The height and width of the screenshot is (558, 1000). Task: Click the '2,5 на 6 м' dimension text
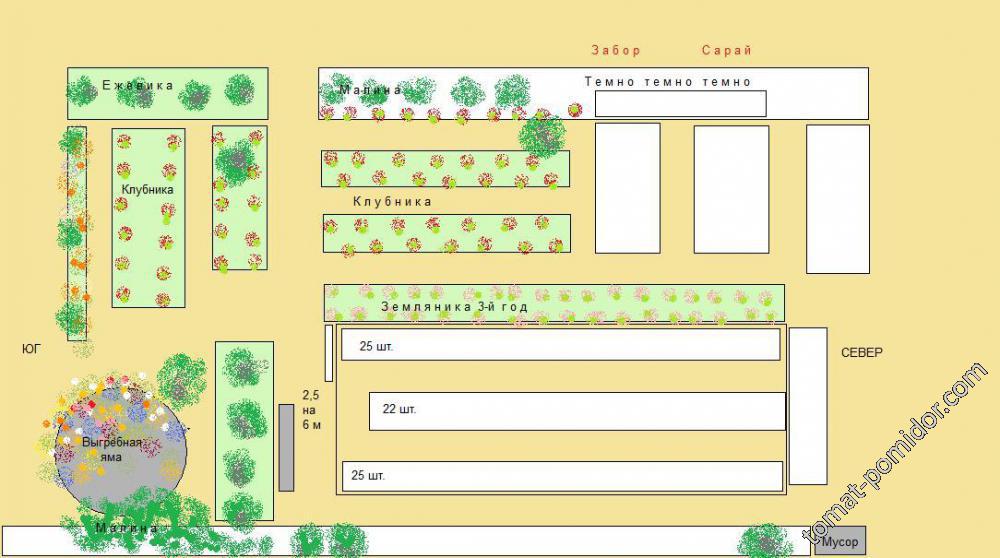coord(311,410)
